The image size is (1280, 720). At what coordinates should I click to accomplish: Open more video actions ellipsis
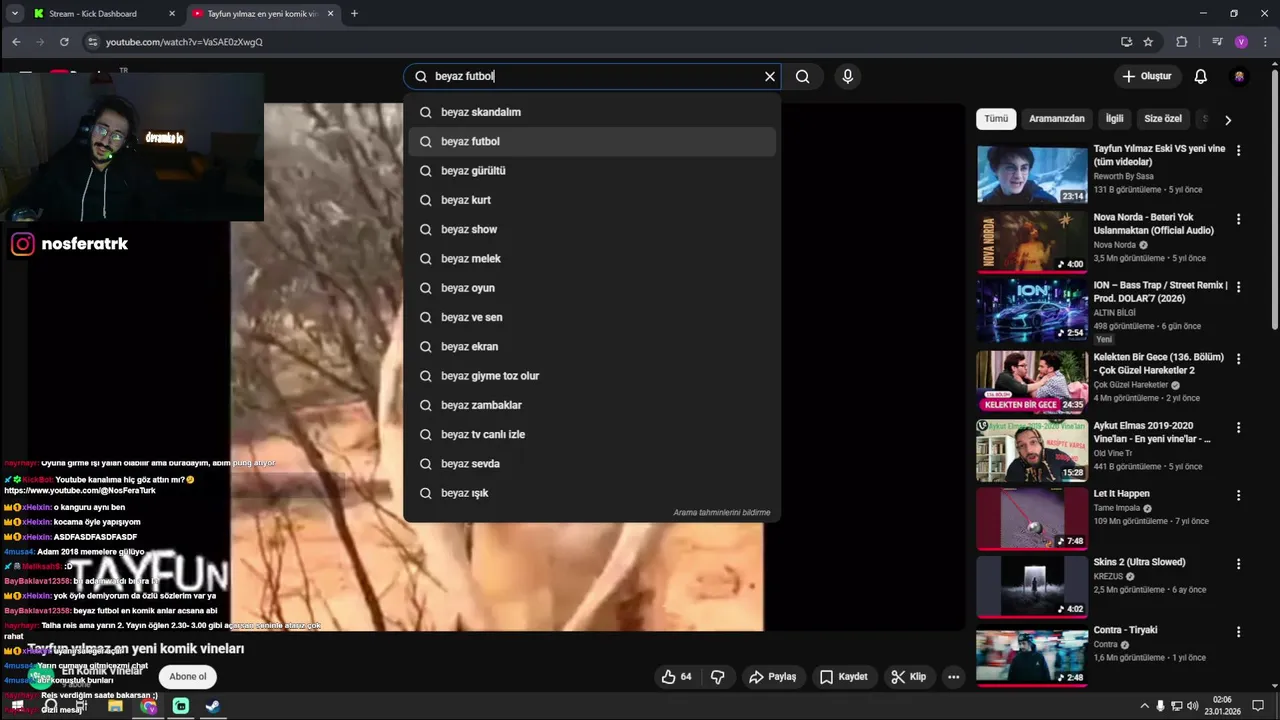(954, 677)
